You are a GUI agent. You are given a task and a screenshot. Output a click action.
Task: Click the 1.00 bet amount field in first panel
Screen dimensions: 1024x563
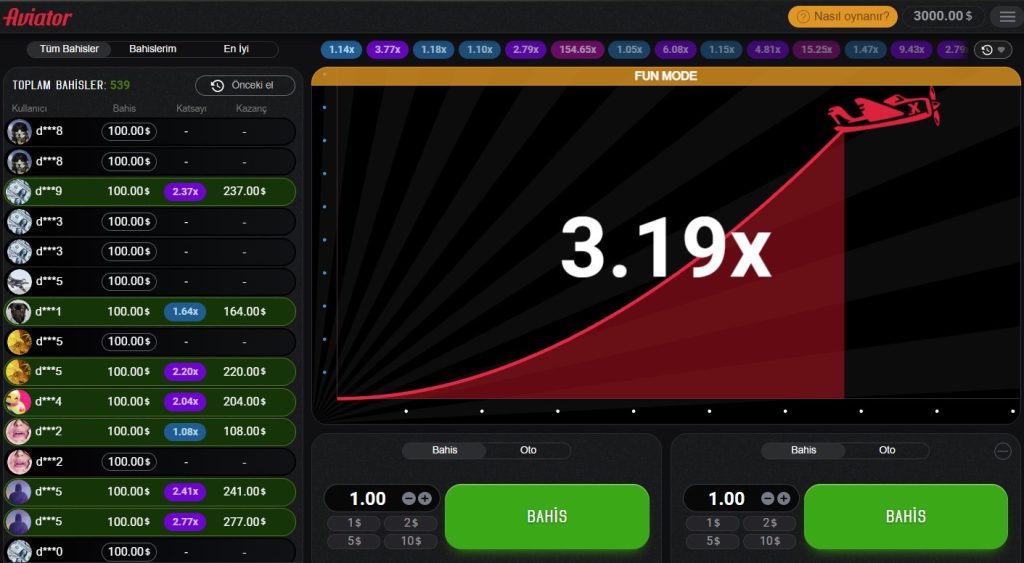click(367, 498)
